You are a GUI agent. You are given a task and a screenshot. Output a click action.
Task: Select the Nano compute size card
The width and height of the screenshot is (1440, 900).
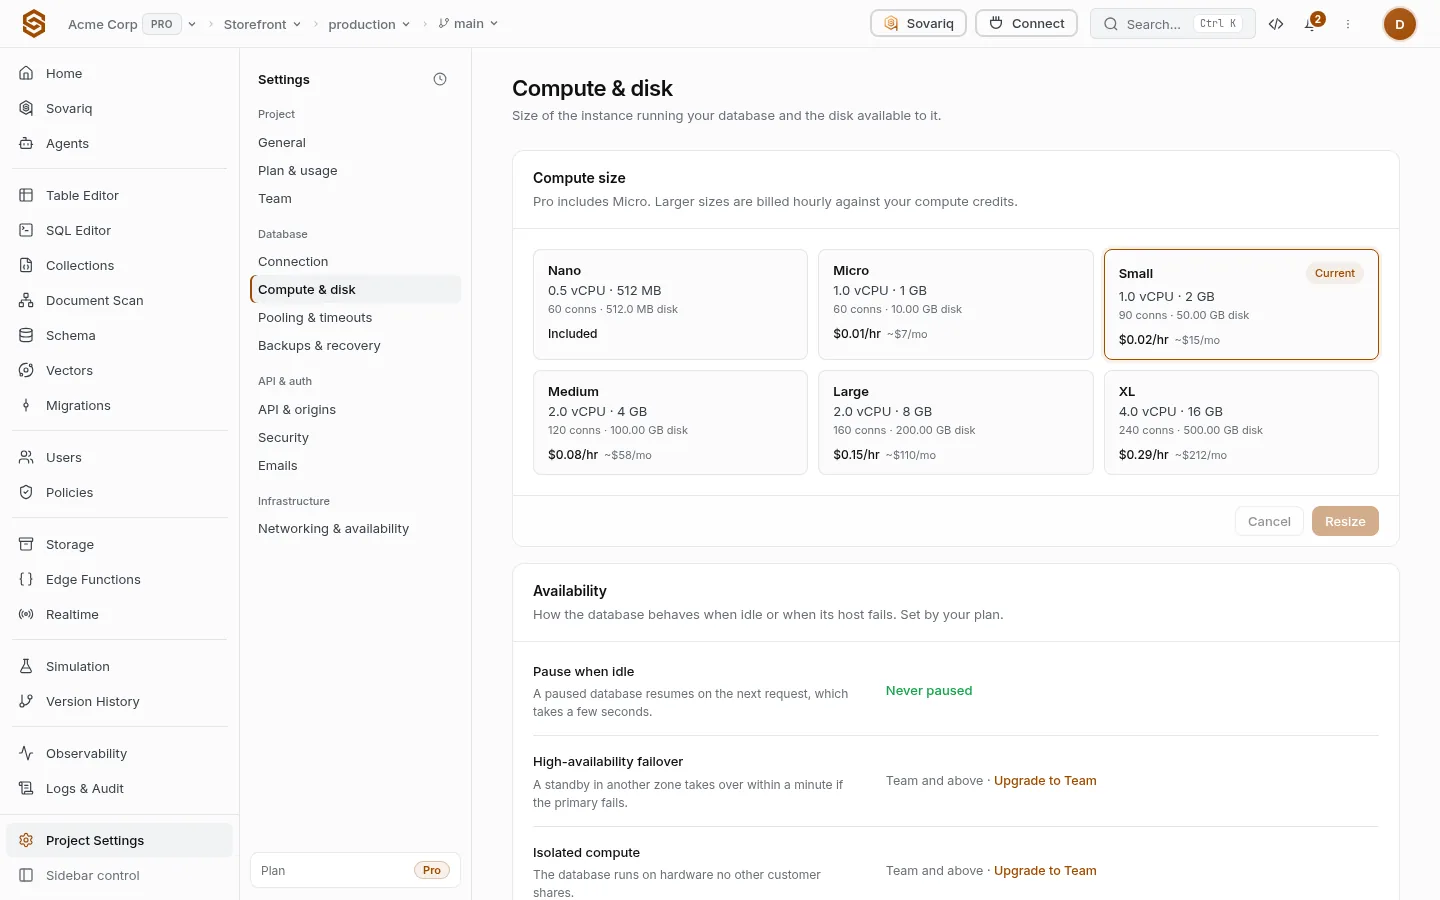pyautogui.click(x=670, y=304)
